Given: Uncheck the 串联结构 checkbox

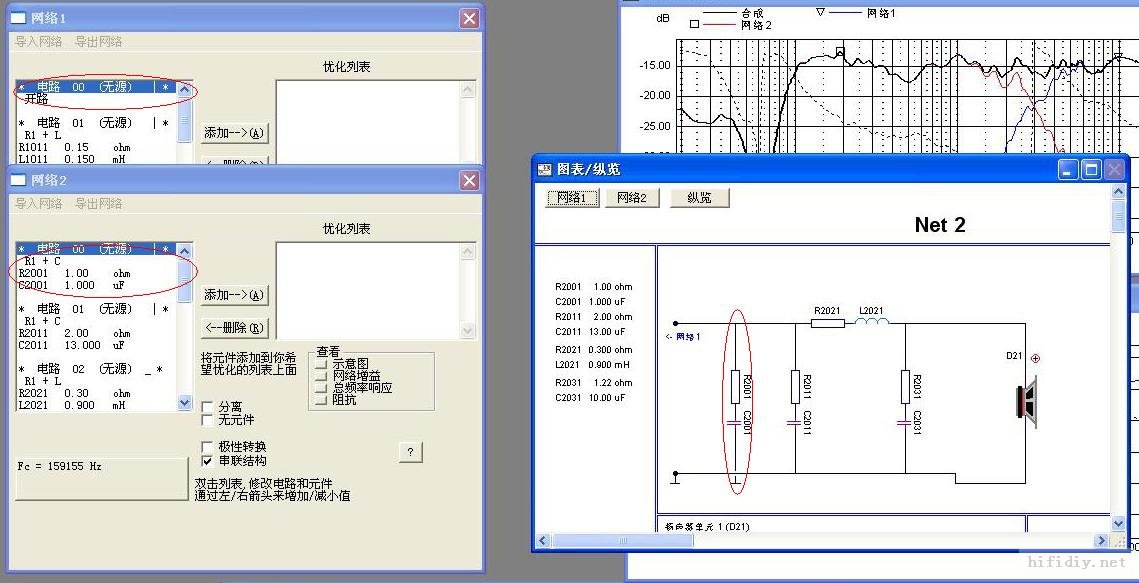Looking at the screenshot, I should coord(208,461).
